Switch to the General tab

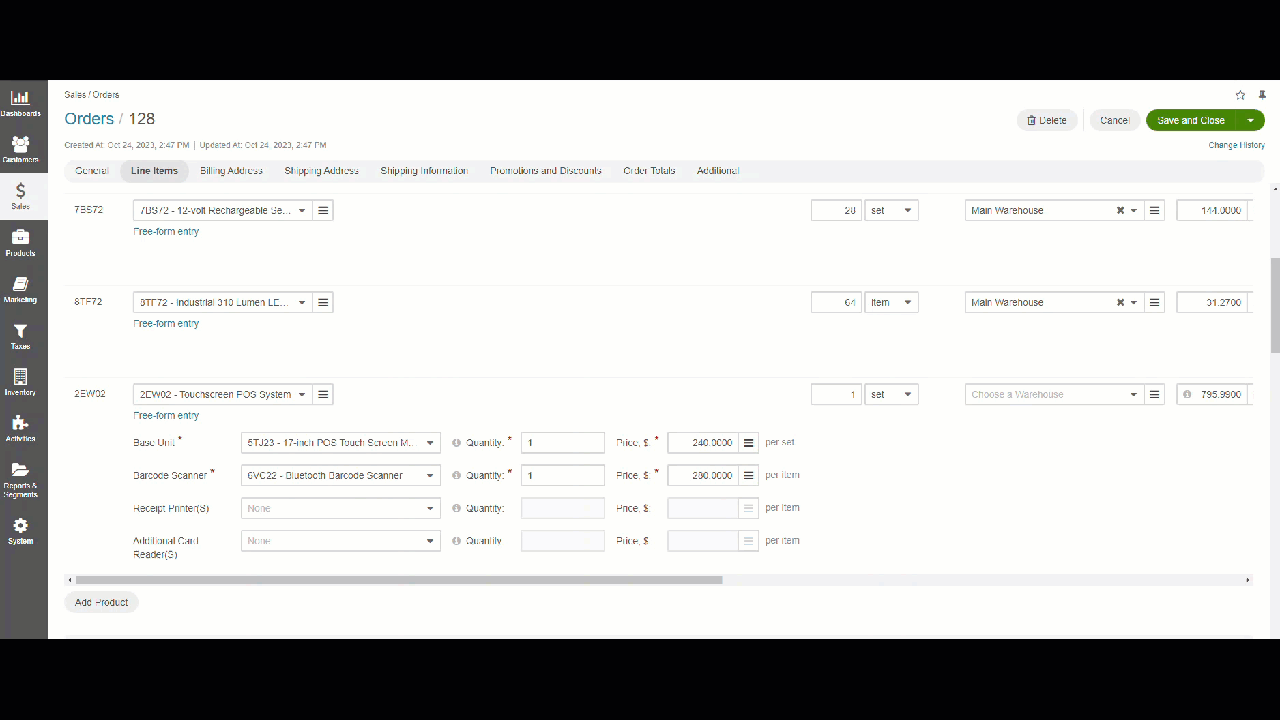91,171
